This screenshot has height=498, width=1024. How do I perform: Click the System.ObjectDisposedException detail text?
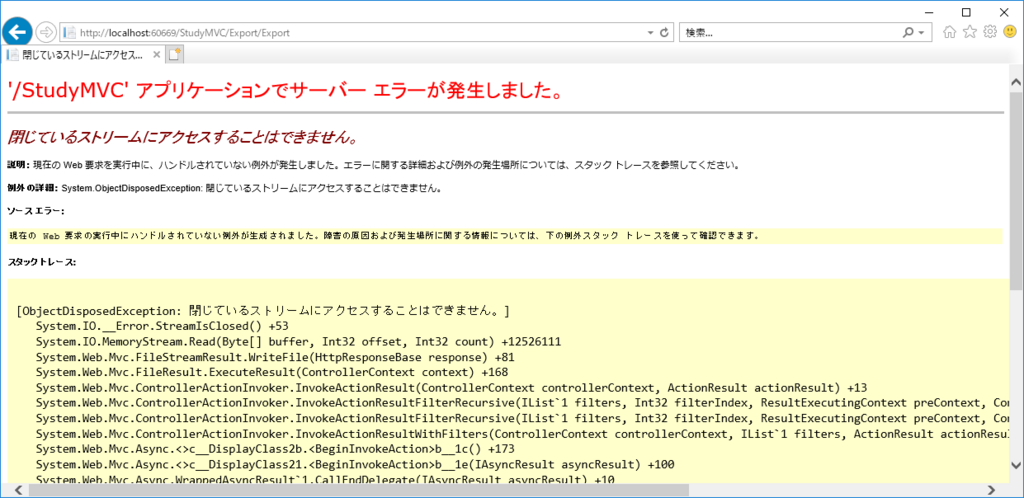coord(251,189)
